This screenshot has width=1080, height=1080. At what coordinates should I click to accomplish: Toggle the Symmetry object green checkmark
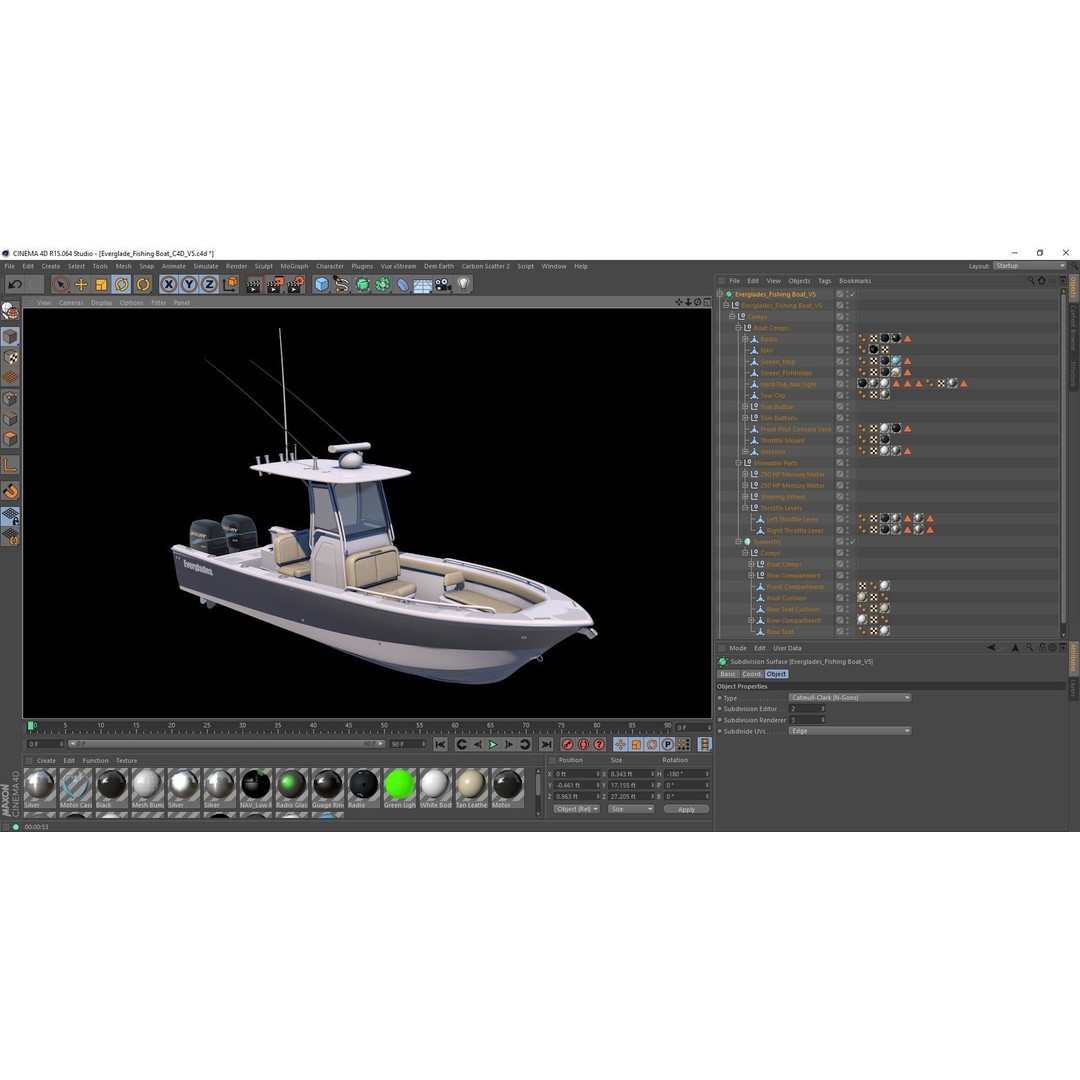pyautogui.click(x=853, y=542)
